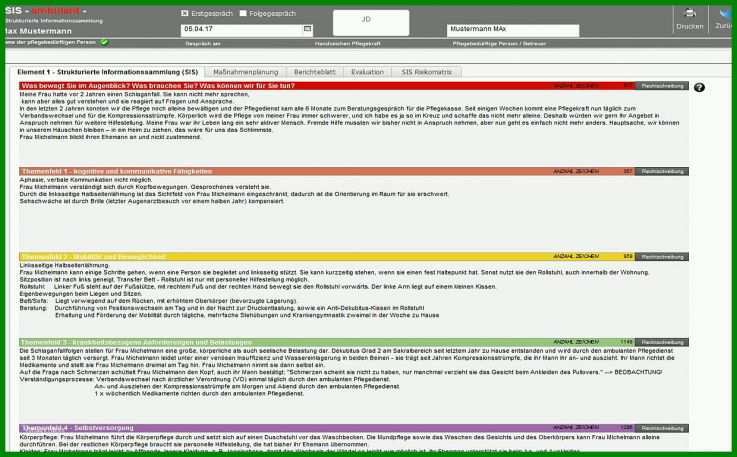Click green checkmark next to pflegebedürftigen Person
This screenshot has width=737, height=457.
click(x=104, y=42)
